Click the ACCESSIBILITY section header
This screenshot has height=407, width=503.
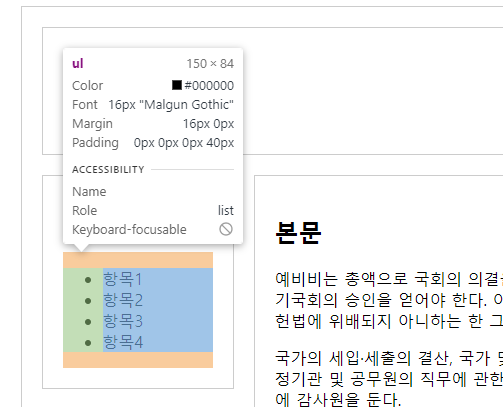tap(108, 169)
